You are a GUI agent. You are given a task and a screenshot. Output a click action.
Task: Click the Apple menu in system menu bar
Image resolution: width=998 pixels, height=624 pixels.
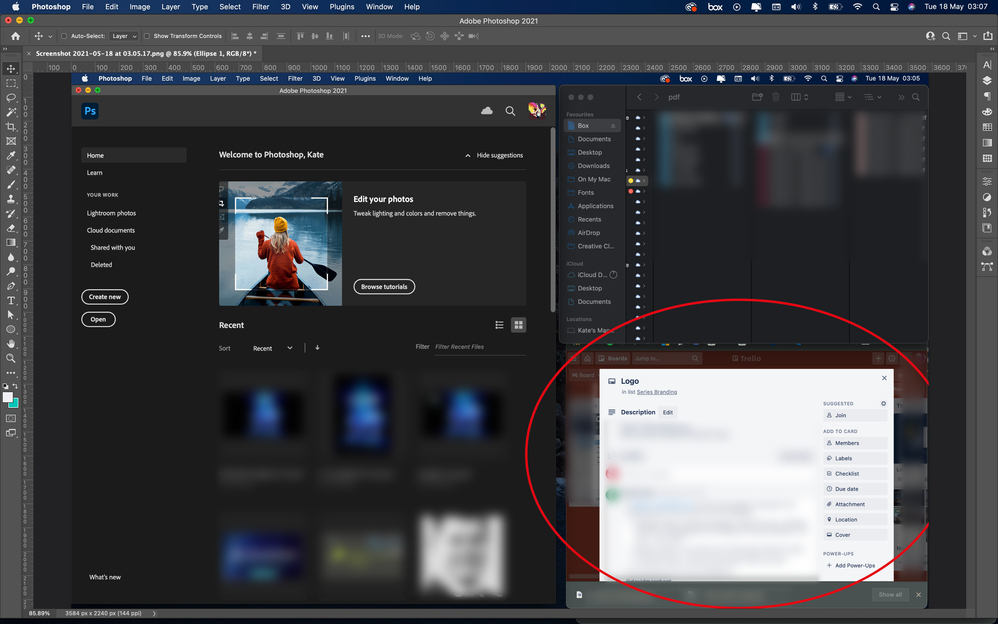click(x=16, y=7)
